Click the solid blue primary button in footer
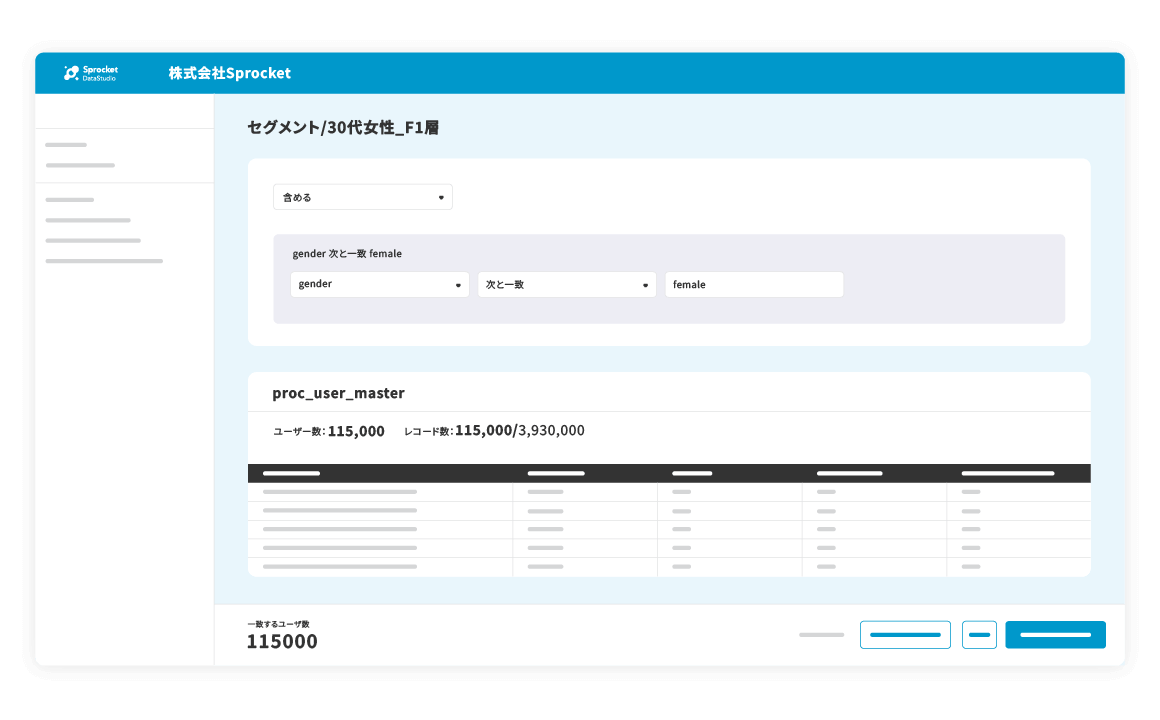 coord(1055,635)
